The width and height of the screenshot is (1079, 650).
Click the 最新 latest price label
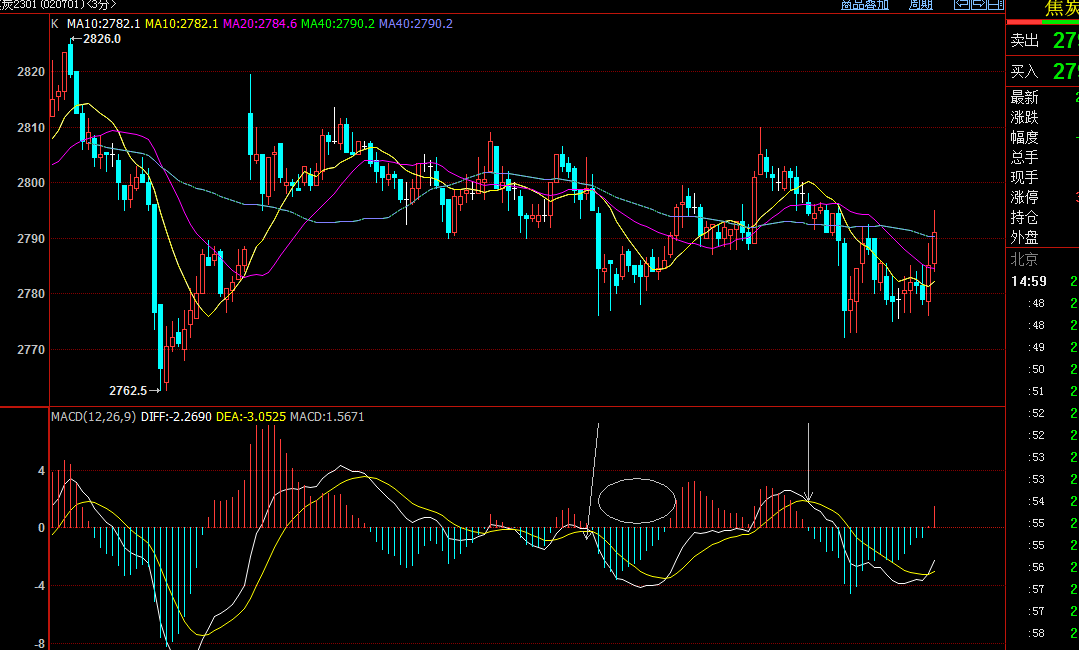point(1025,97)
